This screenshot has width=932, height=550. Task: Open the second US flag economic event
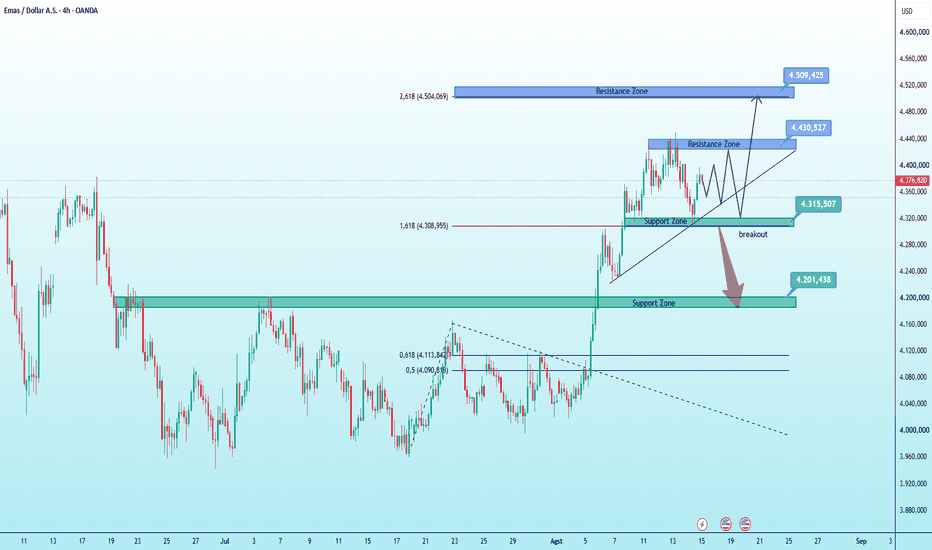[745, 524]
